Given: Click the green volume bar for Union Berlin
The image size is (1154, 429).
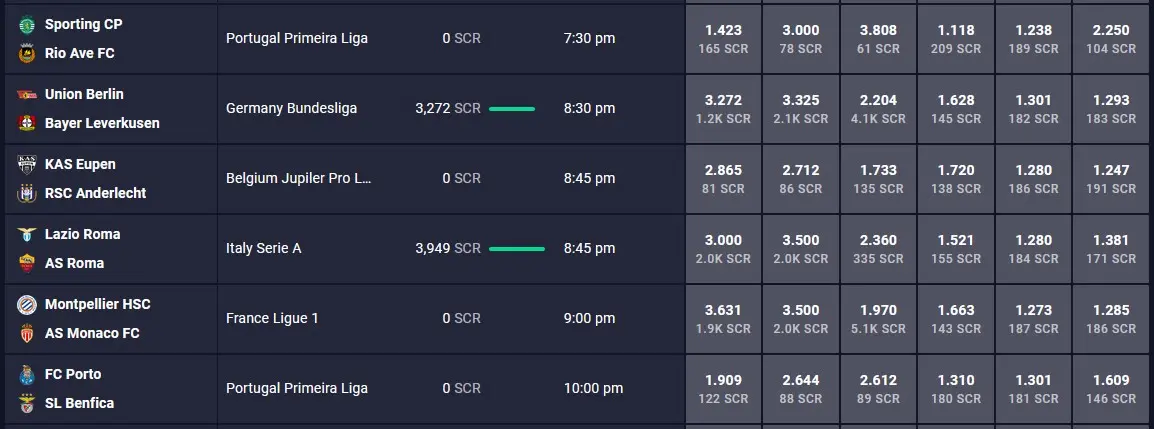Looking at the screenshot, I should 511,109.
